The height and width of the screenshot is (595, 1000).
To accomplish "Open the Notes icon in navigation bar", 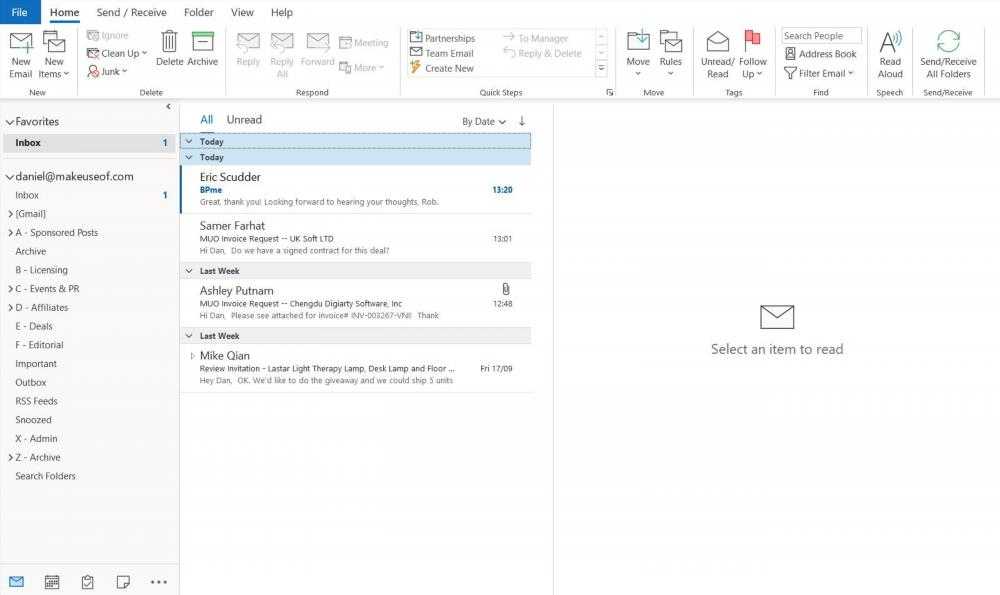I will pyautogui.click(x=123, y=581).
